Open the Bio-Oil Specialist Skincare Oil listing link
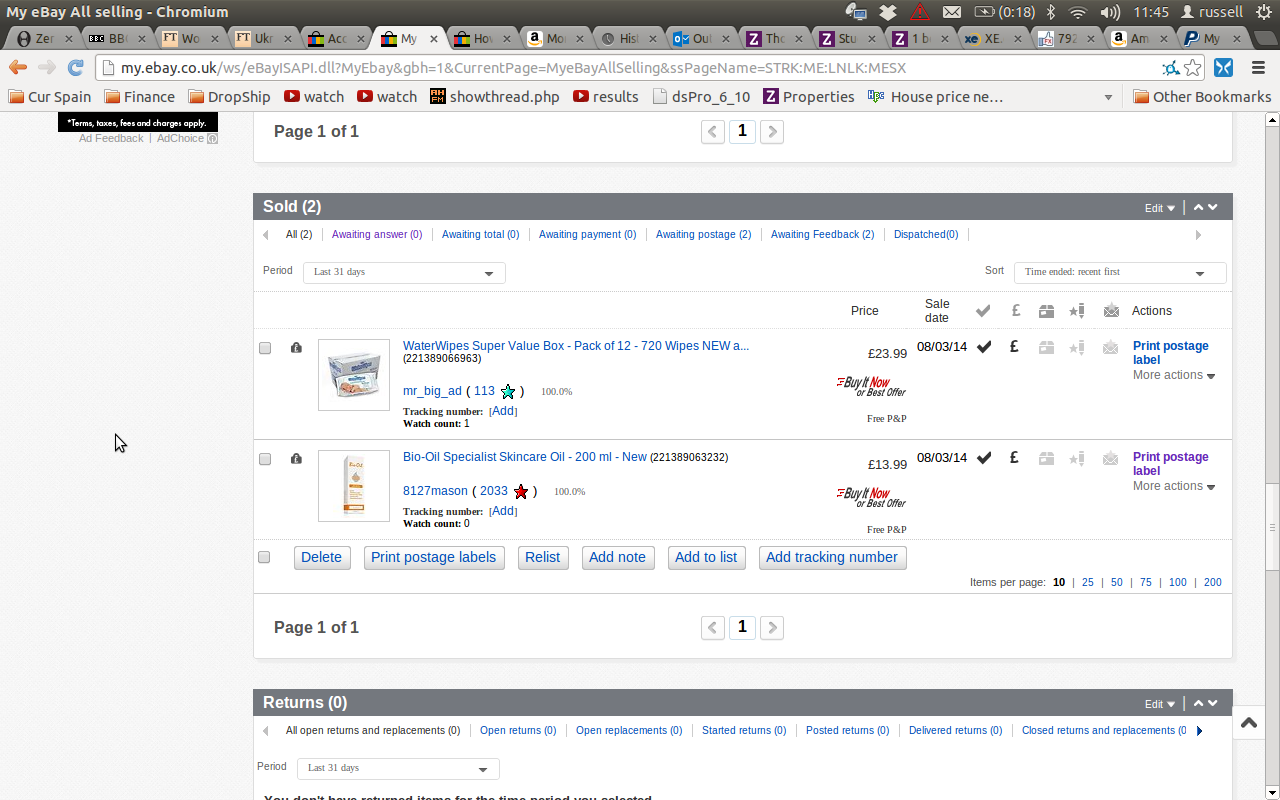The height and width of the screenshot is (800, 1280). click(525, 457)
